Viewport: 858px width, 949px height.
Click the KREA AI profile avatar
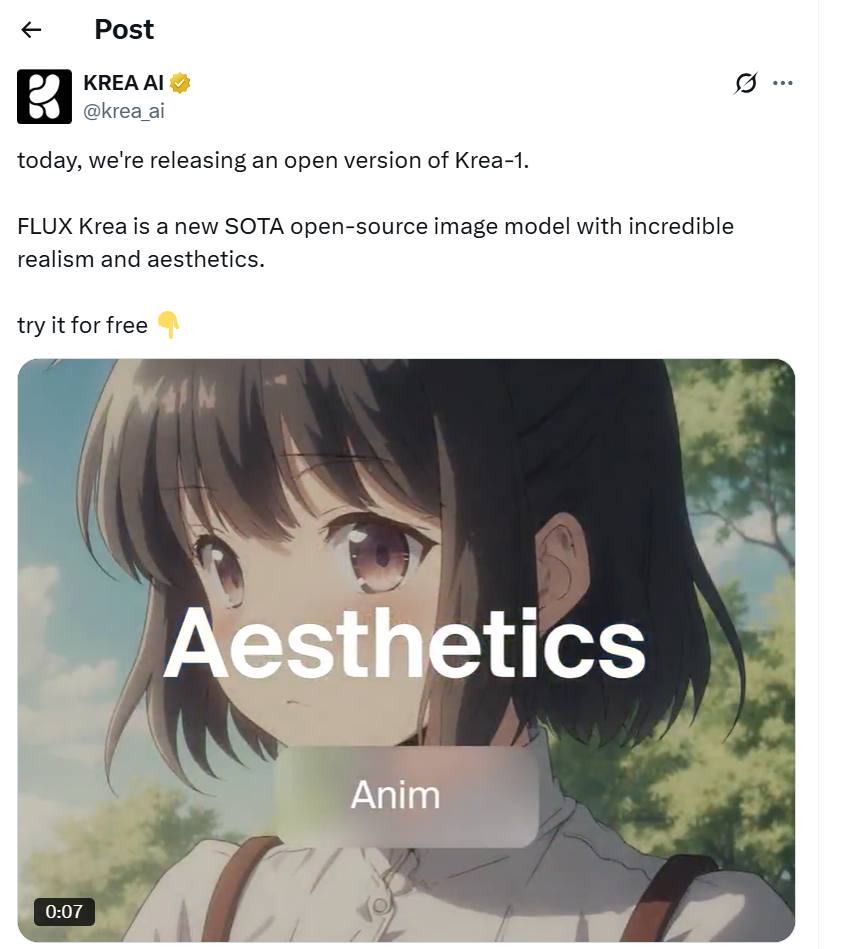click(x=44, y=97)
